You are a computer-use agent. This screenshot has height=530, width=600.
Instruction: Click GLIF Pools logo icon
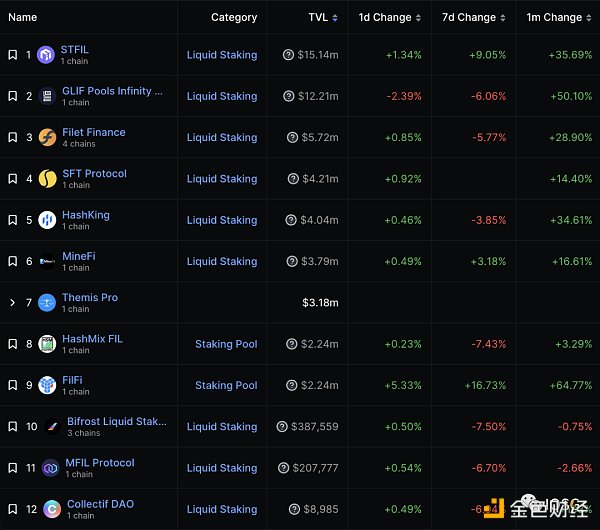(47, 96)
